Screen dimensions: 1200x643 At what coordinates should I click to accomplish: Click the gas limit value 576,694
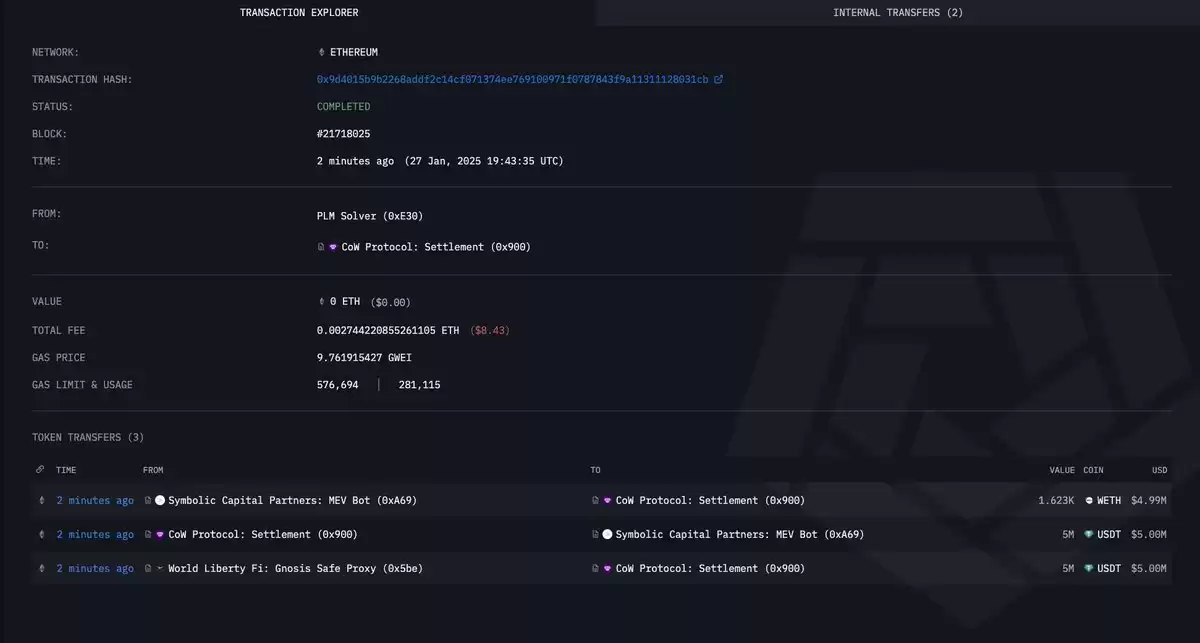click(338, 385)
